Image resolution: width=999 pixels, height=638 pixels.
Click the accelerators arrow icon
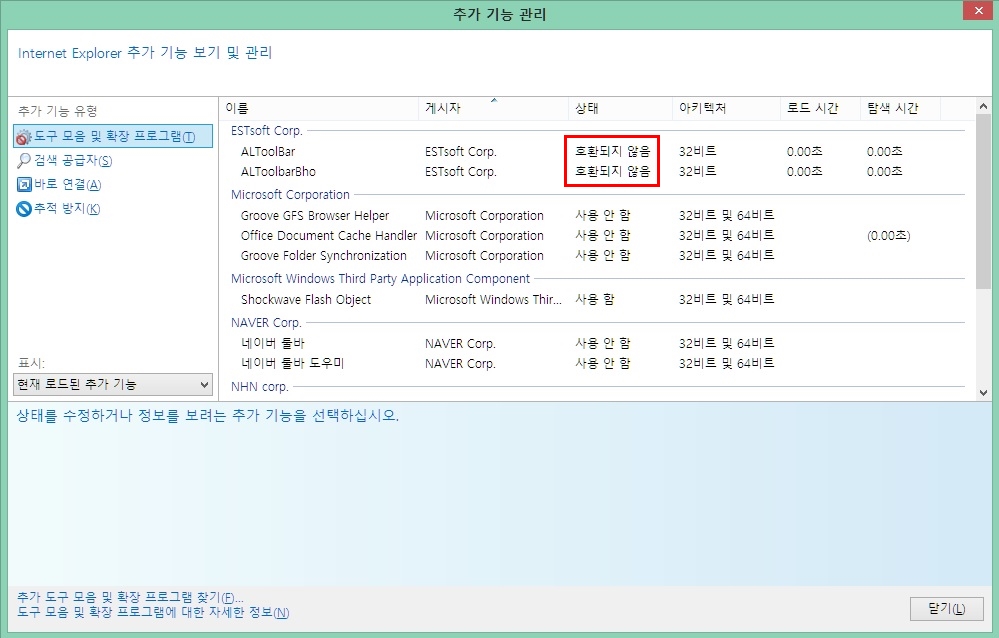24,185
